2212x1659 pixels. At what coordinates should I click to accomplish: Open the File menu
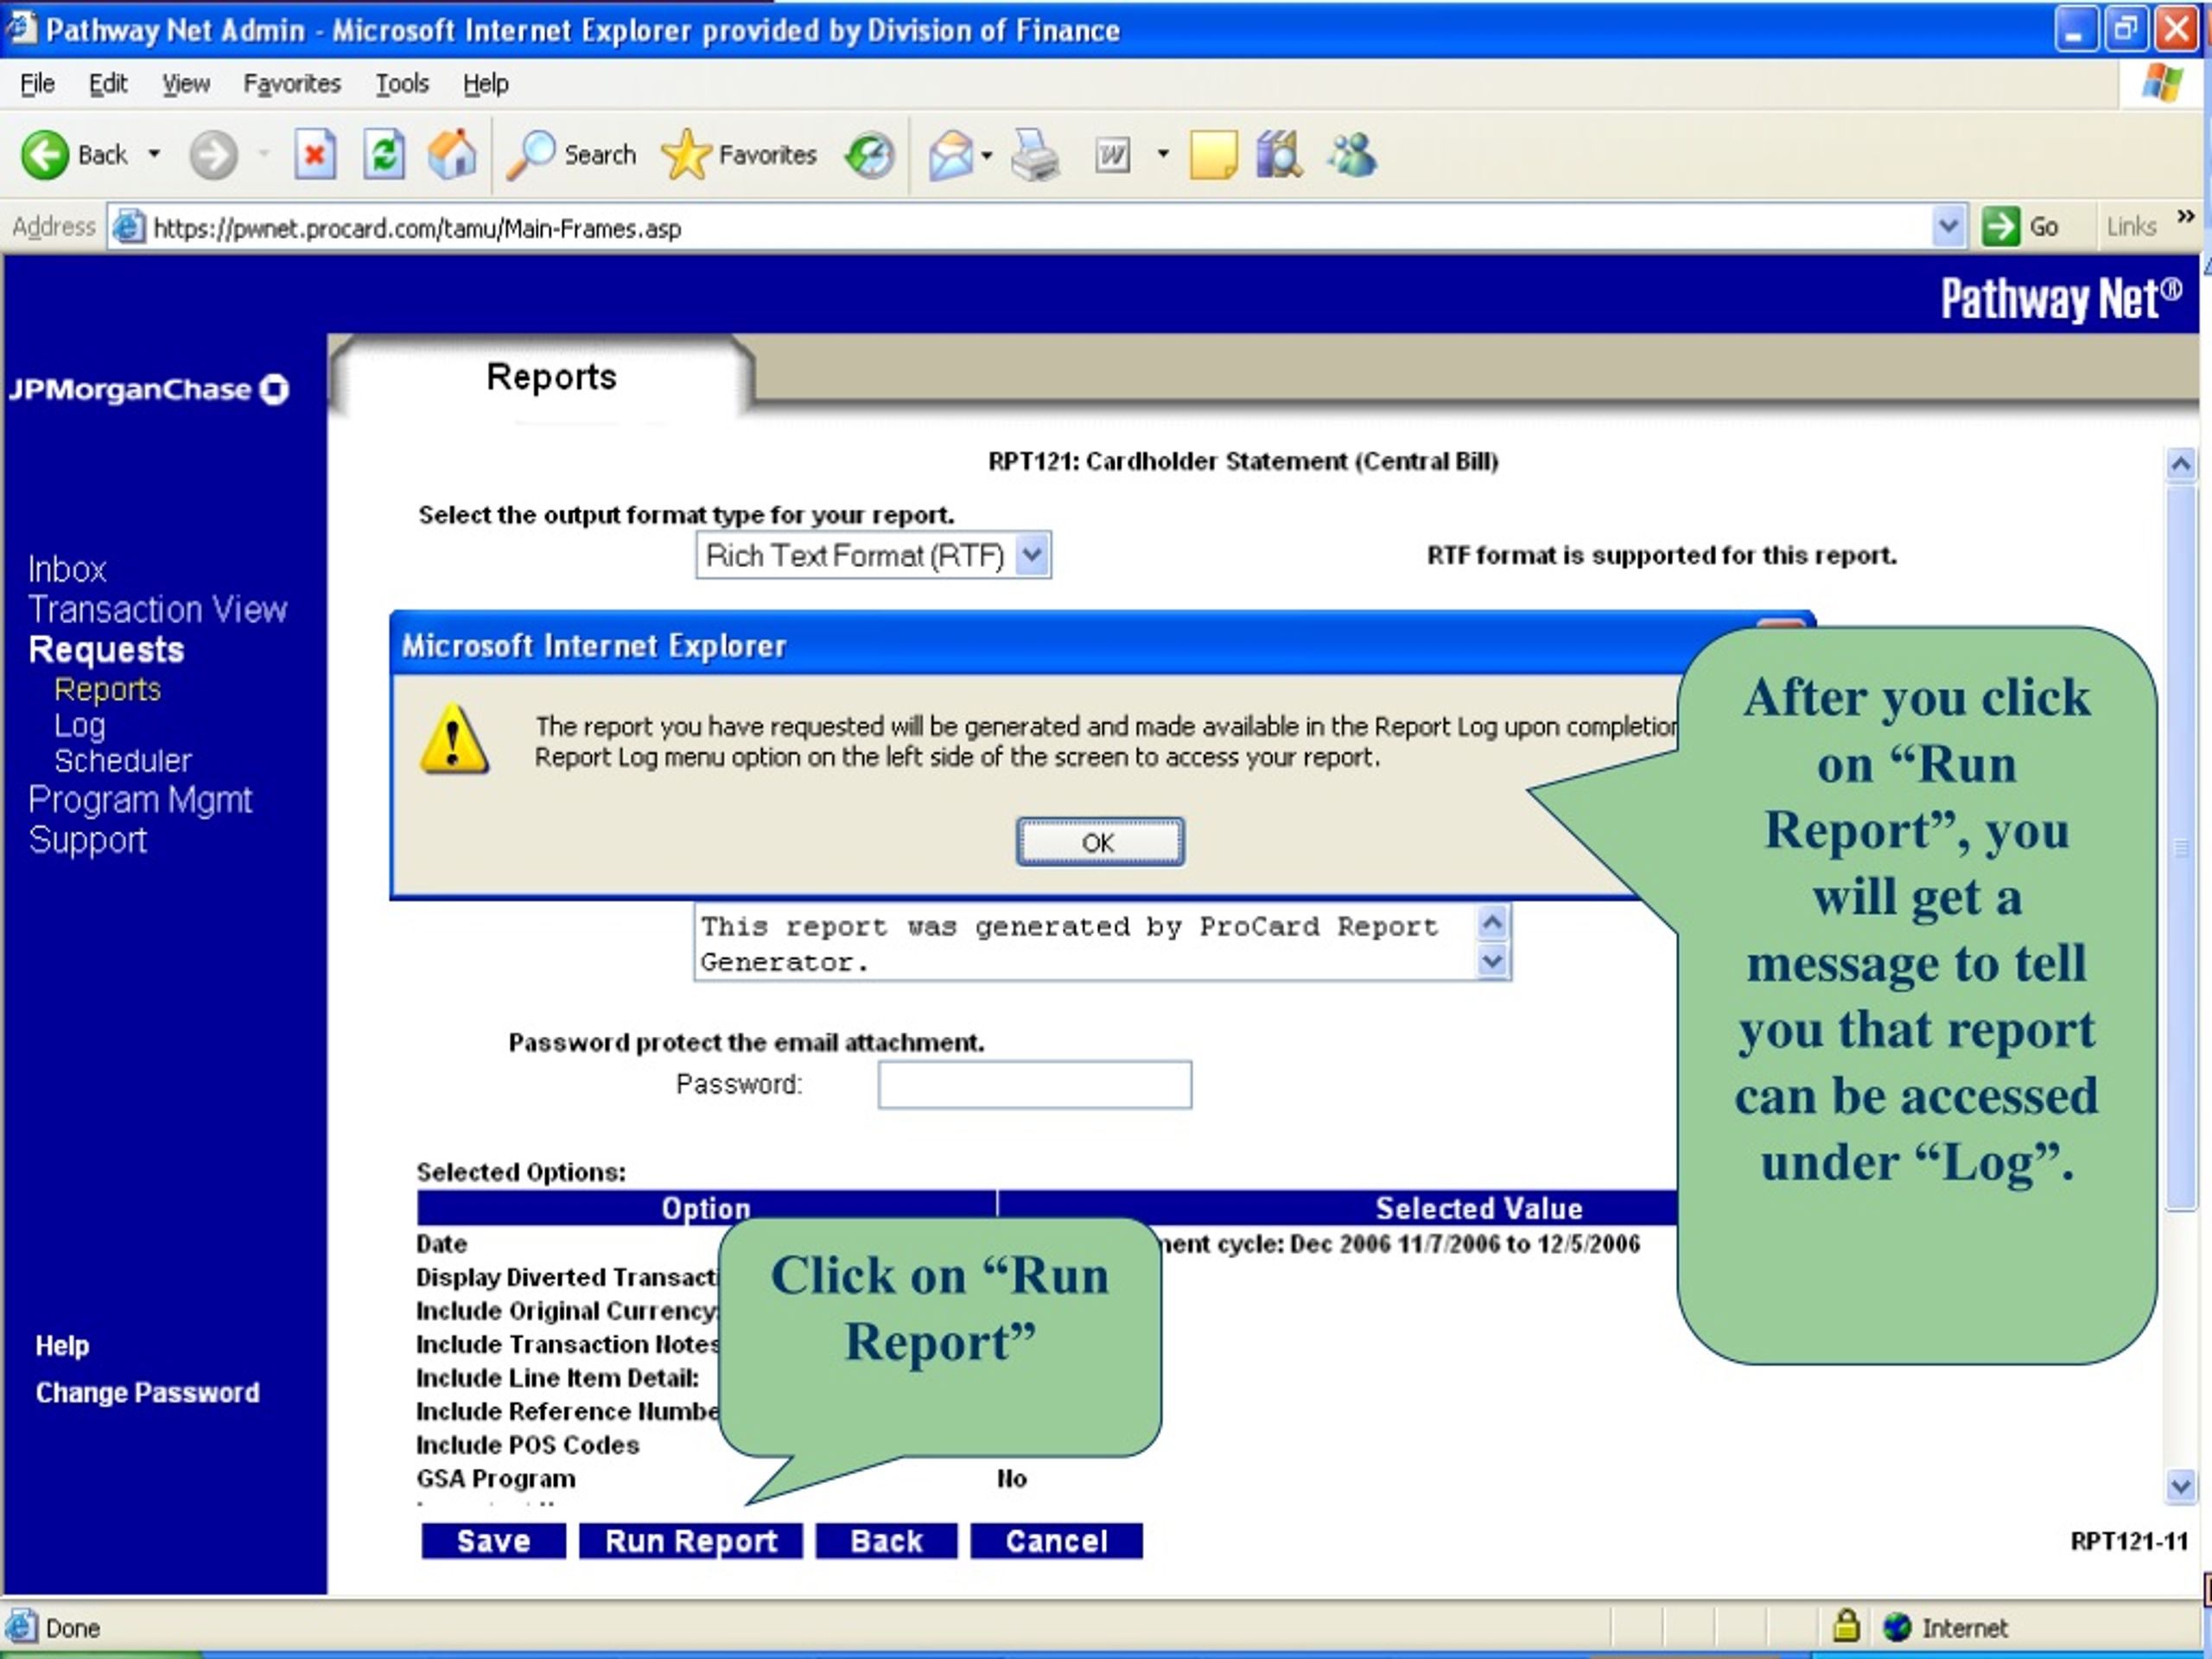pyautogui.click(x=38, y=84)
